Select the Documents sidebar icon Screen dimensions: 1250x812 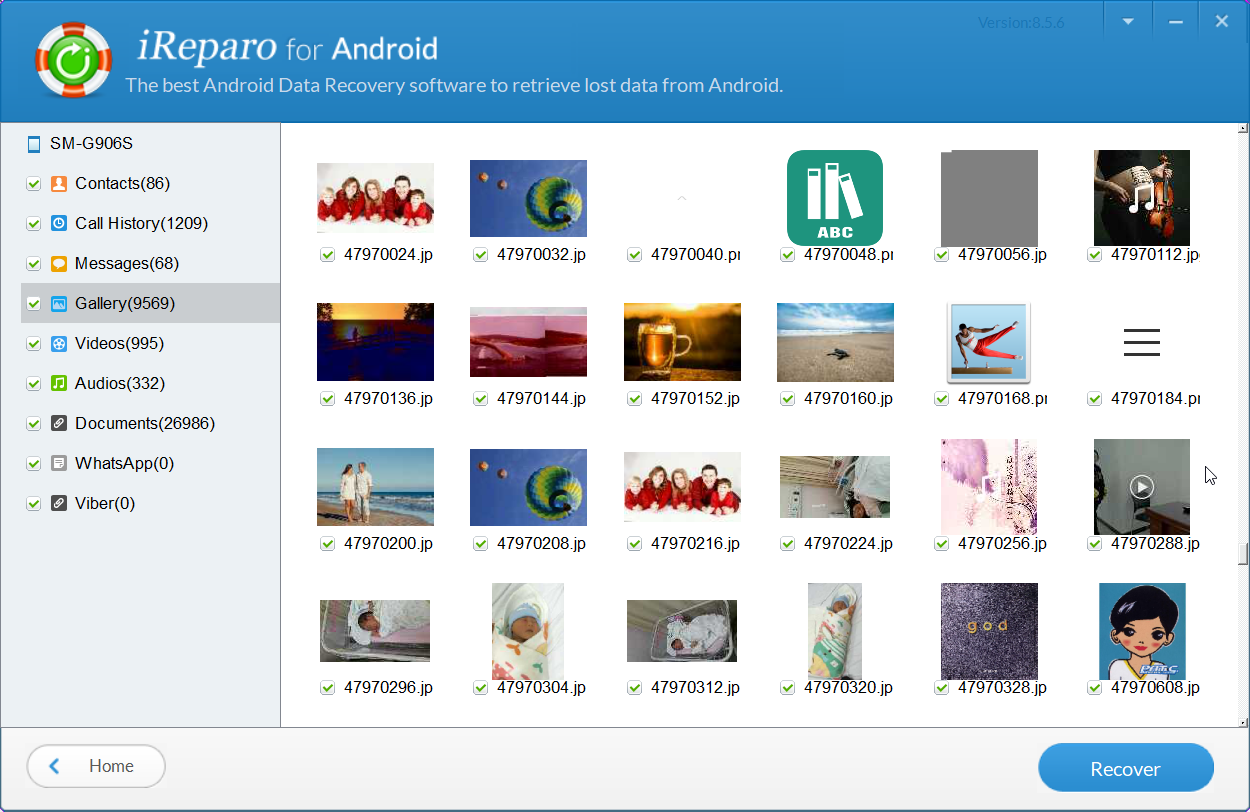coord(59,423)
